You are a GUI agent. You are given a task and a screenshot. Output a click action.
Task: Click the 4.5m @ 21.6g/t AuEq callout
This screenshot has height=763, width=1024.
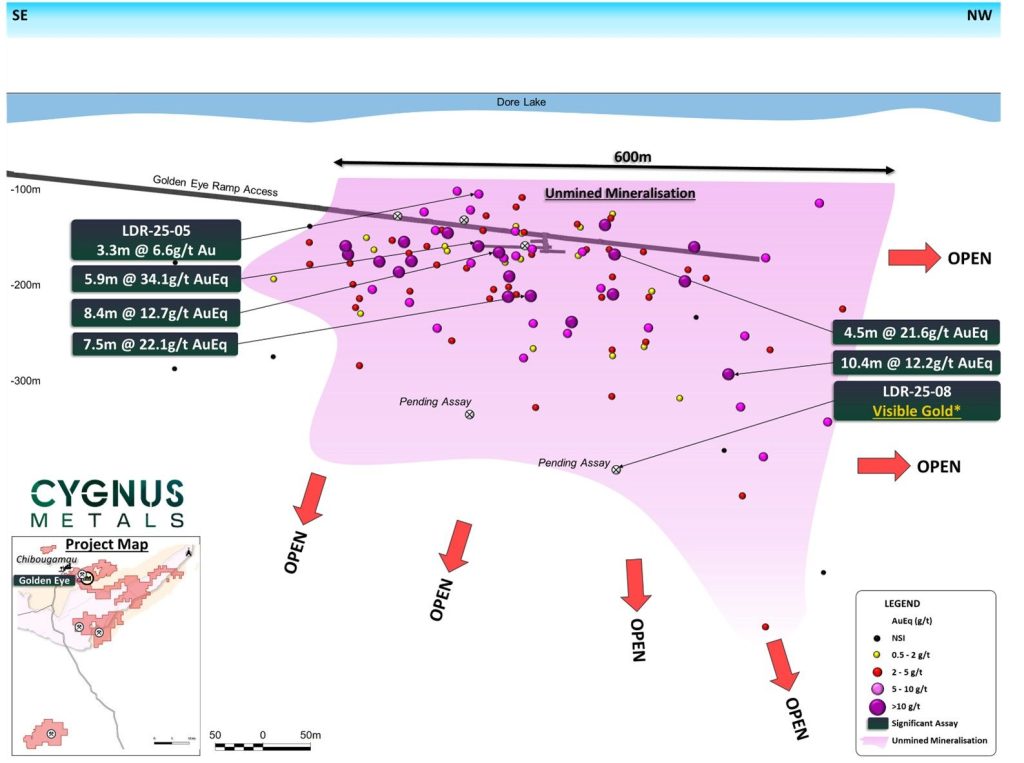(915, 332)
